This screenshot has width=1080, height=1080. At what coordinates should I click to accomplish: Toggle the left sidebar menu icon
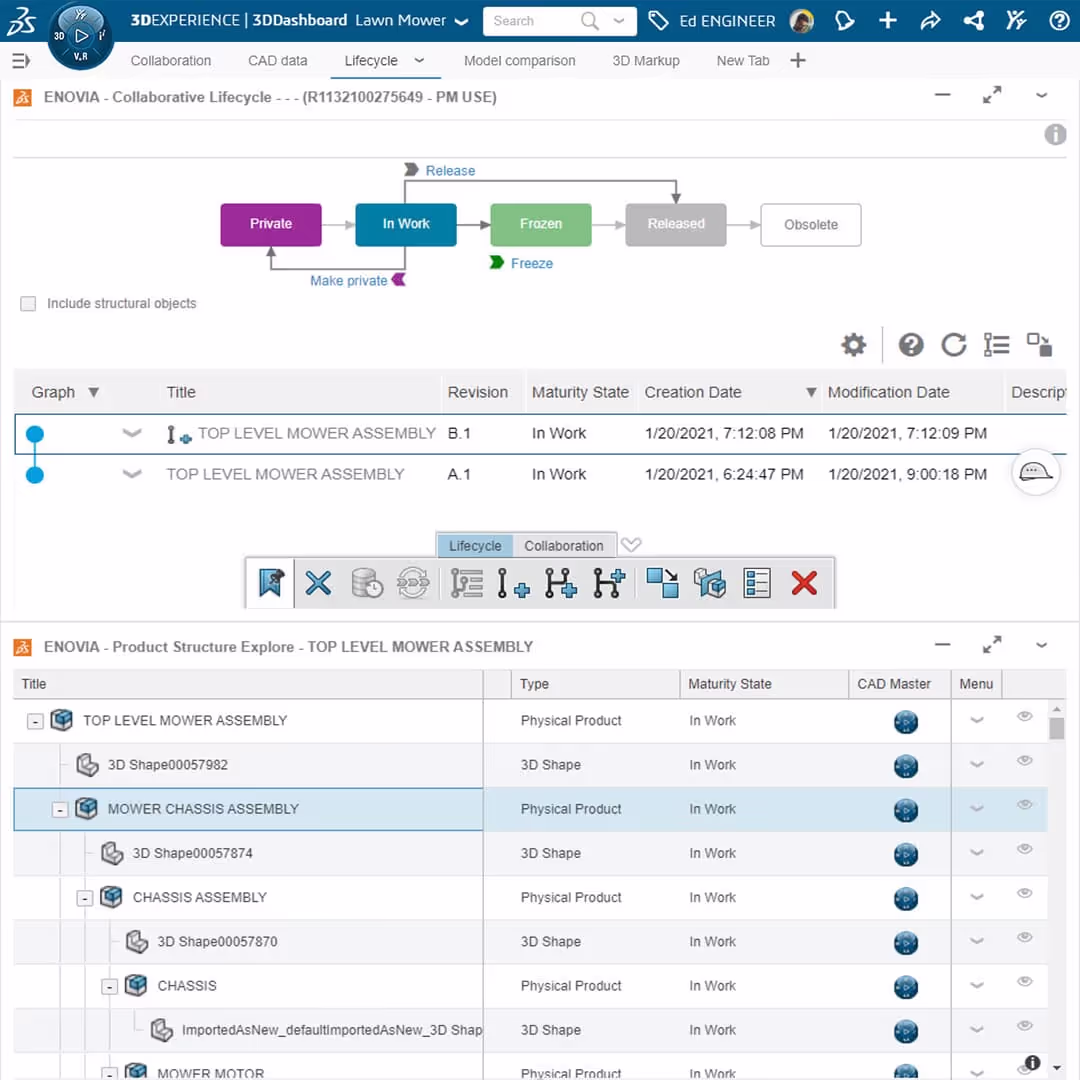click(21, 61)
